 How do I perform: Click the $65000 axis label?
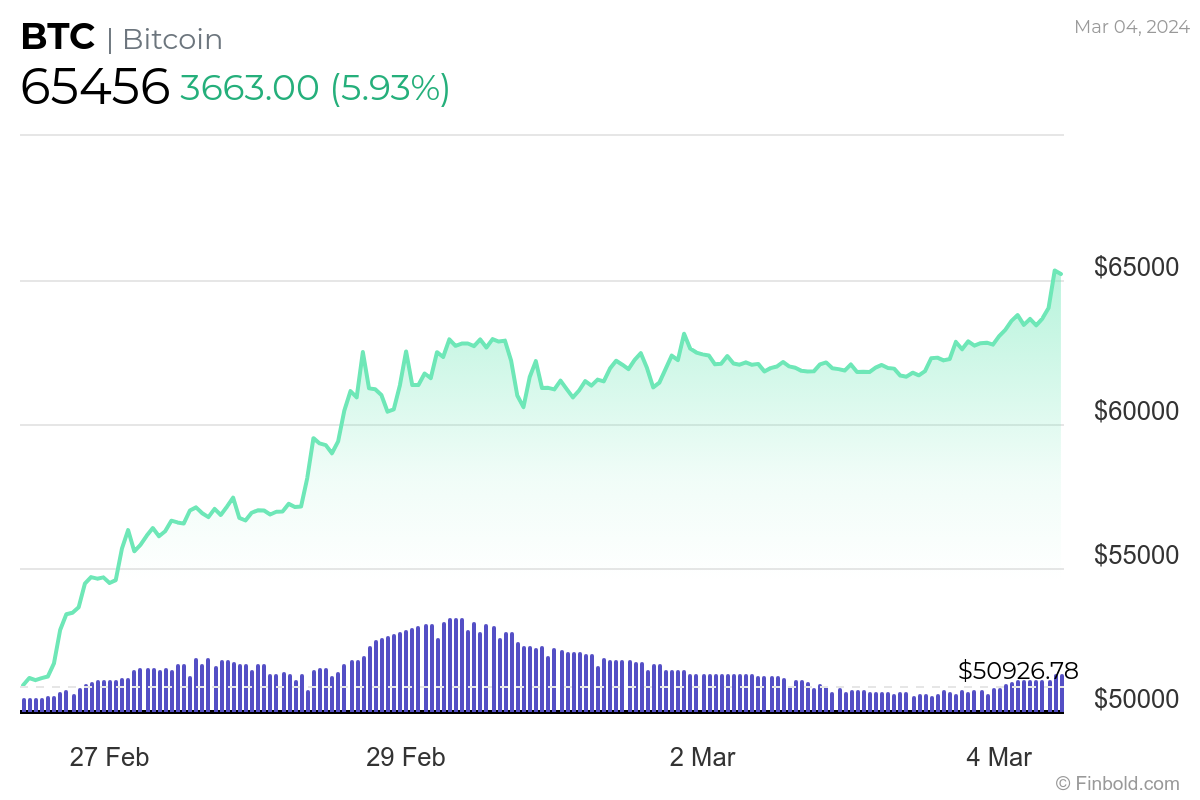pos(1137,268)
